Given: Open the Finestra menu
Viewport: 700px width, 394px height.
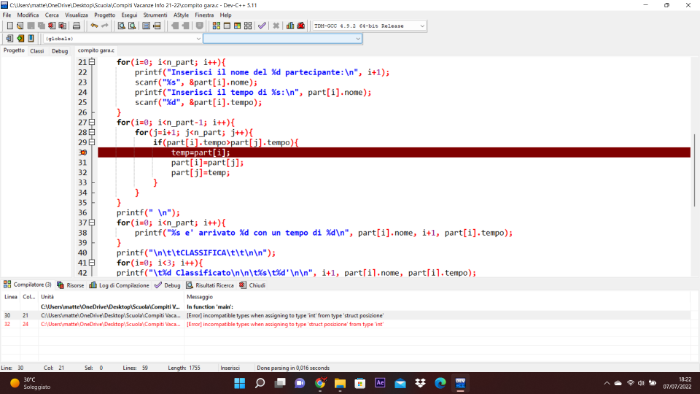Looking at the screenshot, I should [x=204, y=15].
